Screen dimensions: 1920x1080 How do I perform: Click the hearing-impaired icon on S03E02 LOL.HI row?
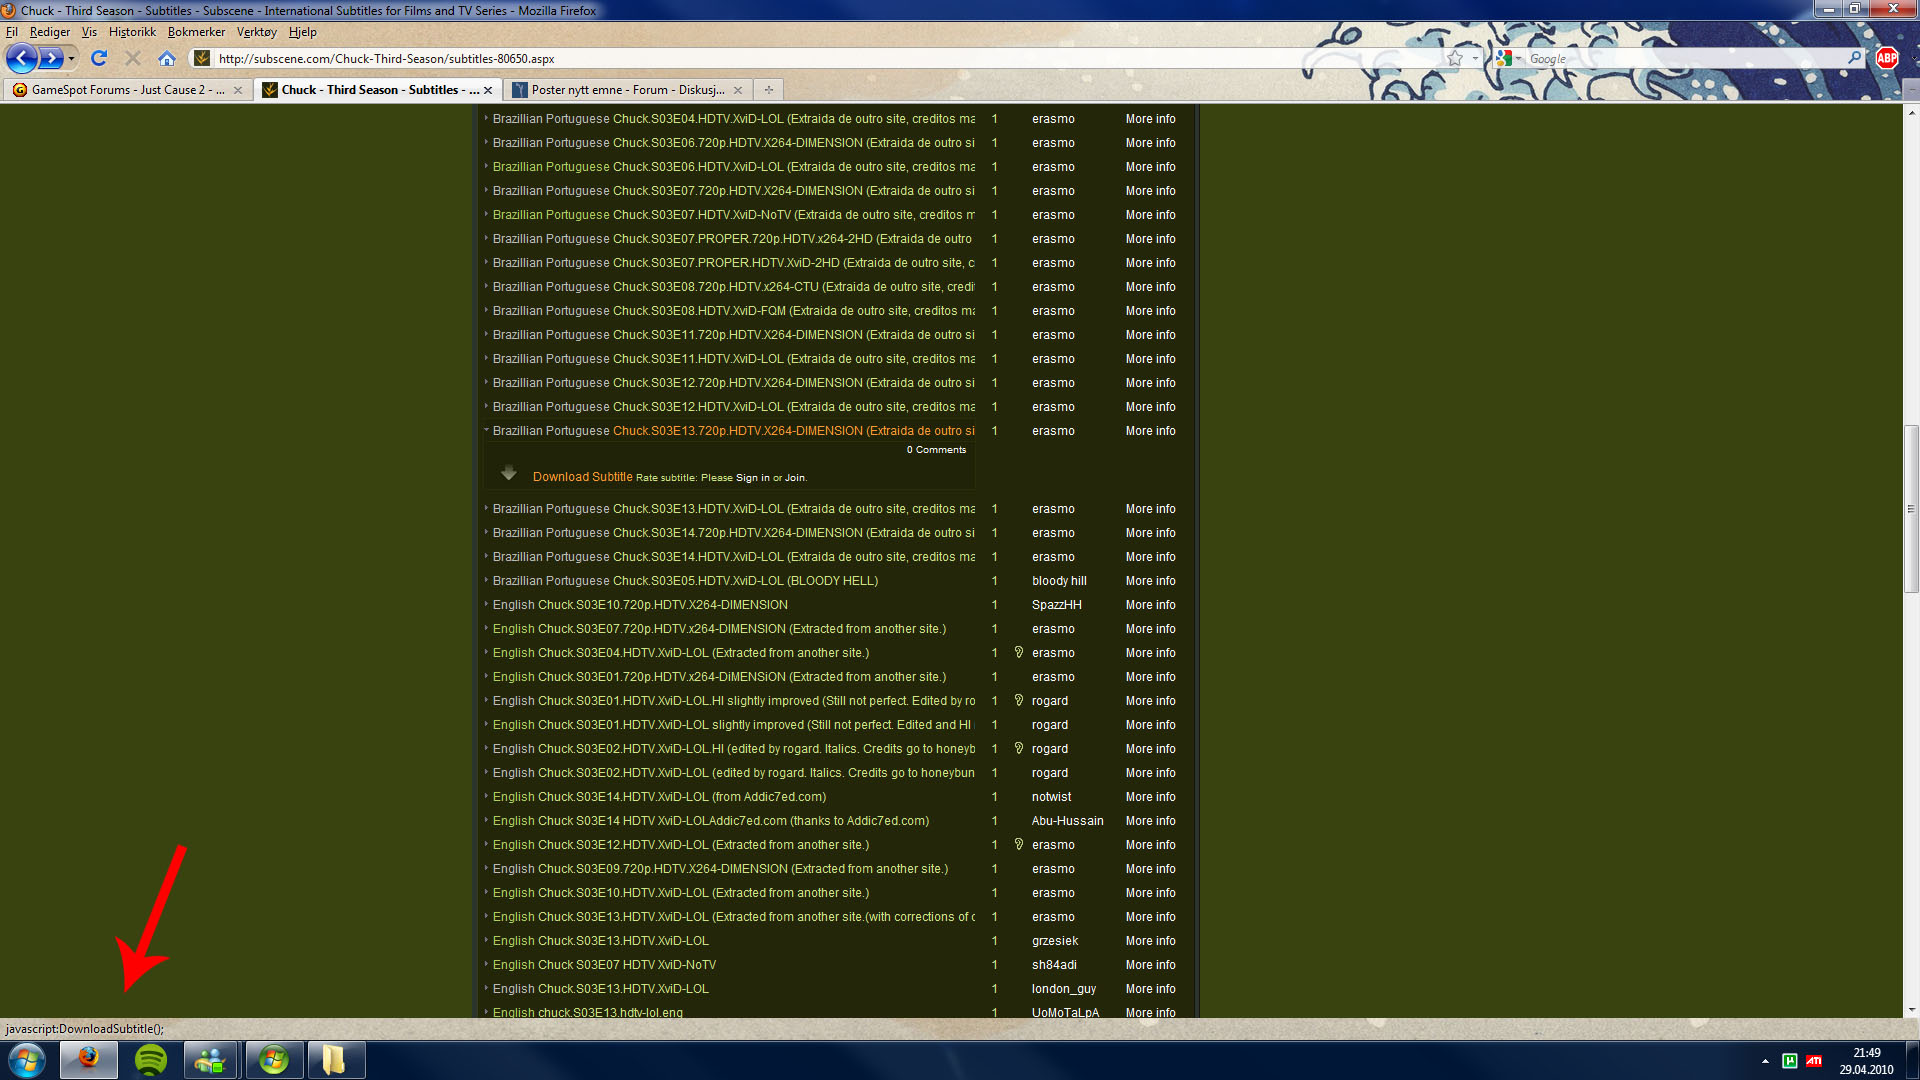point(1019,748)
